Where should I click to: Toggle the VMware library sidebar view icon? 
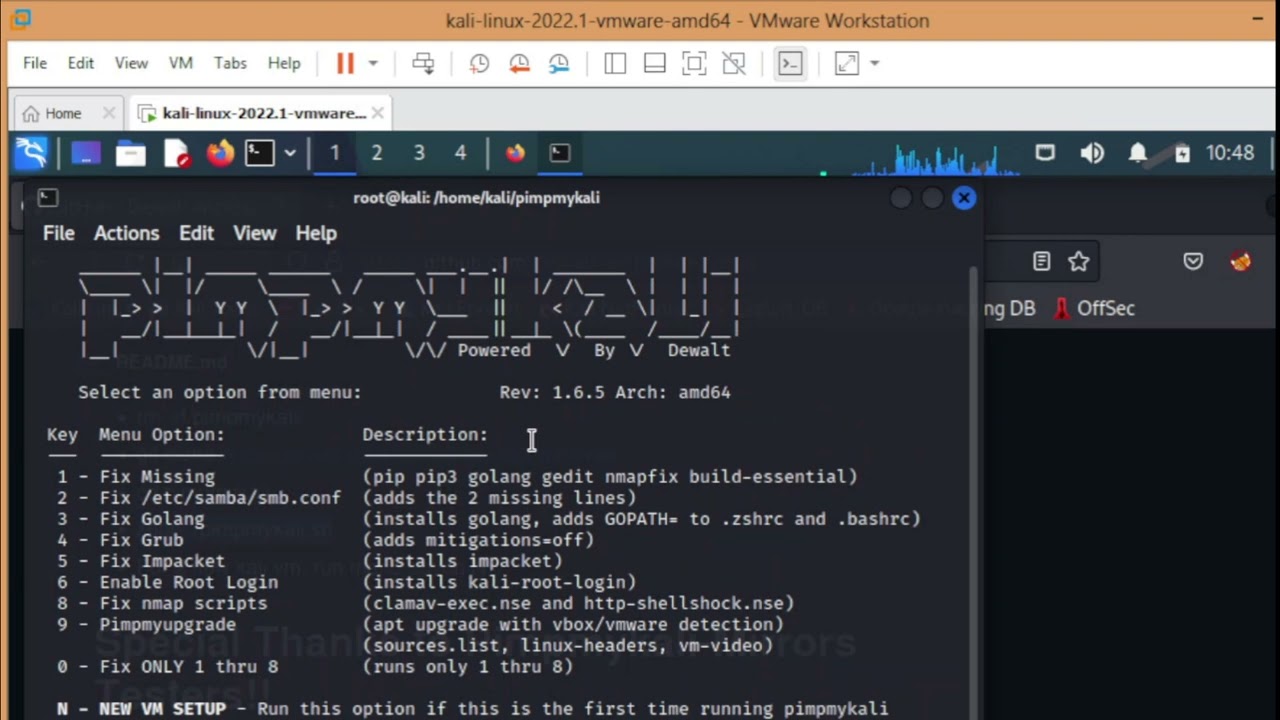click(615, 63)
